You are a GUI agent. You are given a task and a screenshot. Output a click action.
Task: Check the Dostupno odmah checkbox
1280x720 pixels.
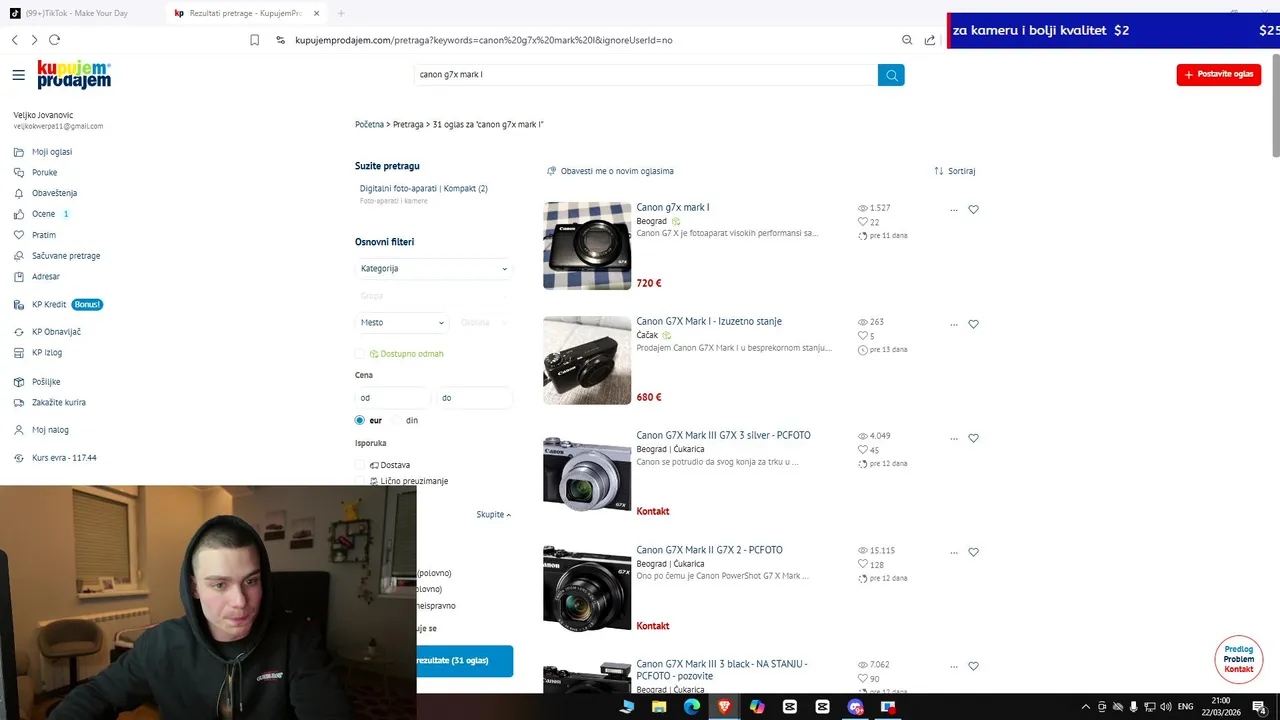(360, 354)
